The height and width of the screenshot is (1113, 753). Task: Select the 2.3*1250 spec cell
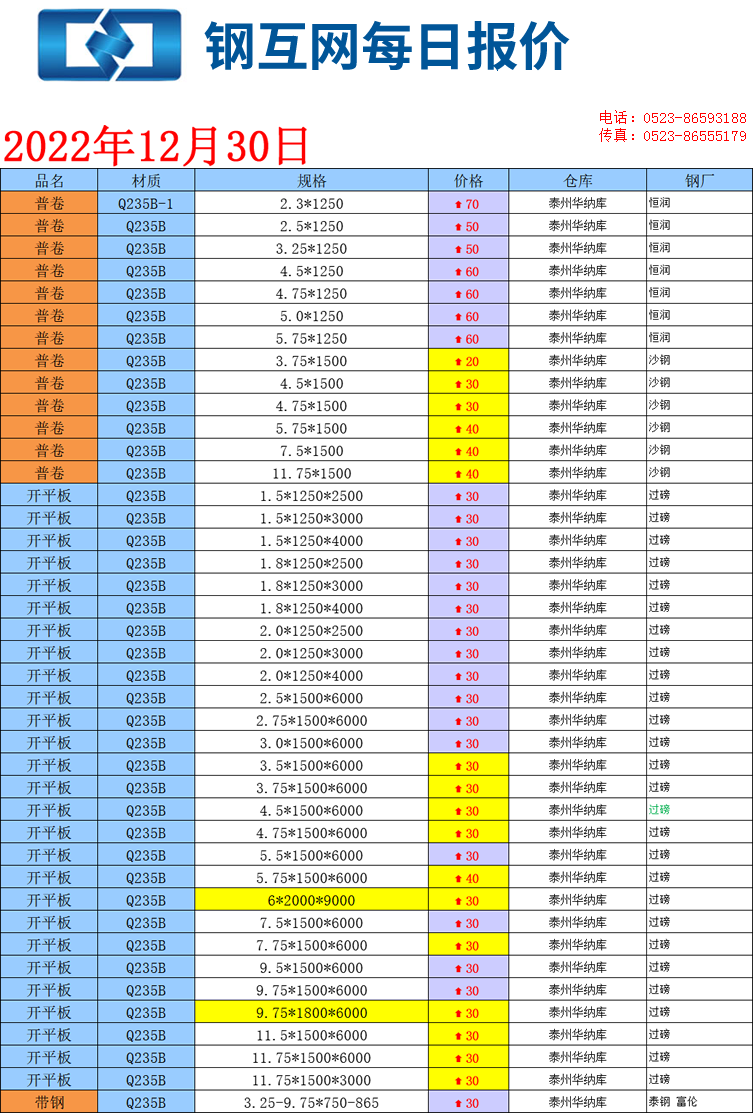312,204
